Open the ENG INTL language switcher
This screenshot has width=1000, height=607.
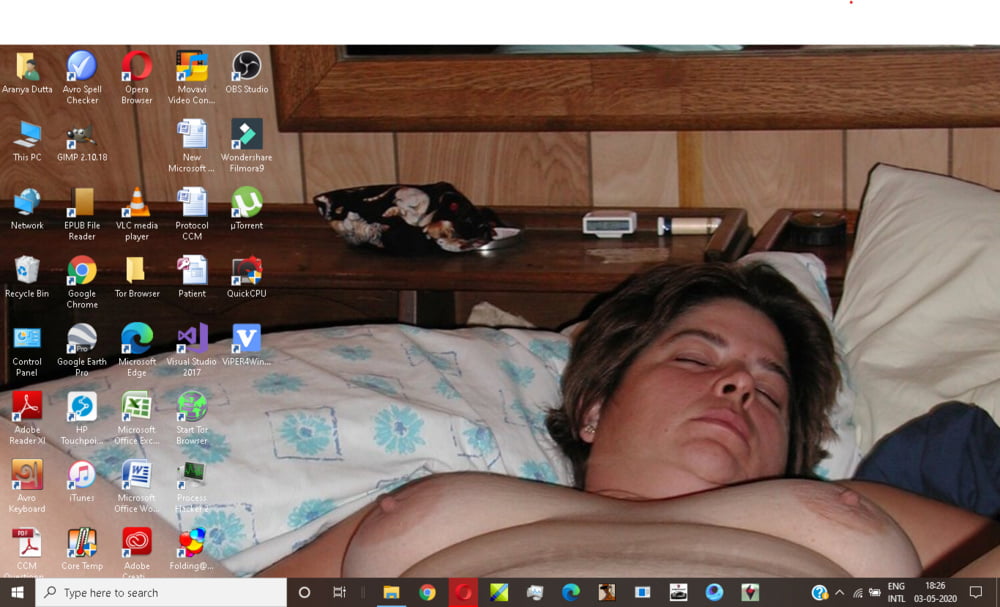pyautogui.click(x=897, y=592)
